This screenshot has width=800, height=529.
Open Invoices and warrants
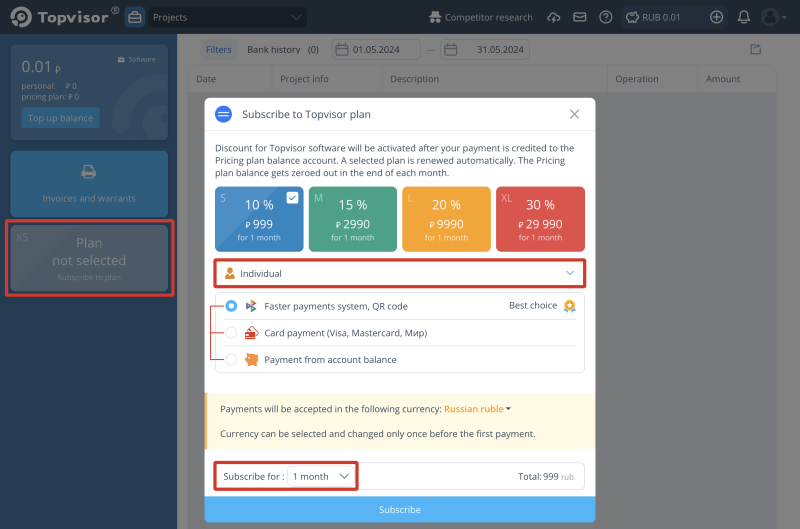point(89,184)
